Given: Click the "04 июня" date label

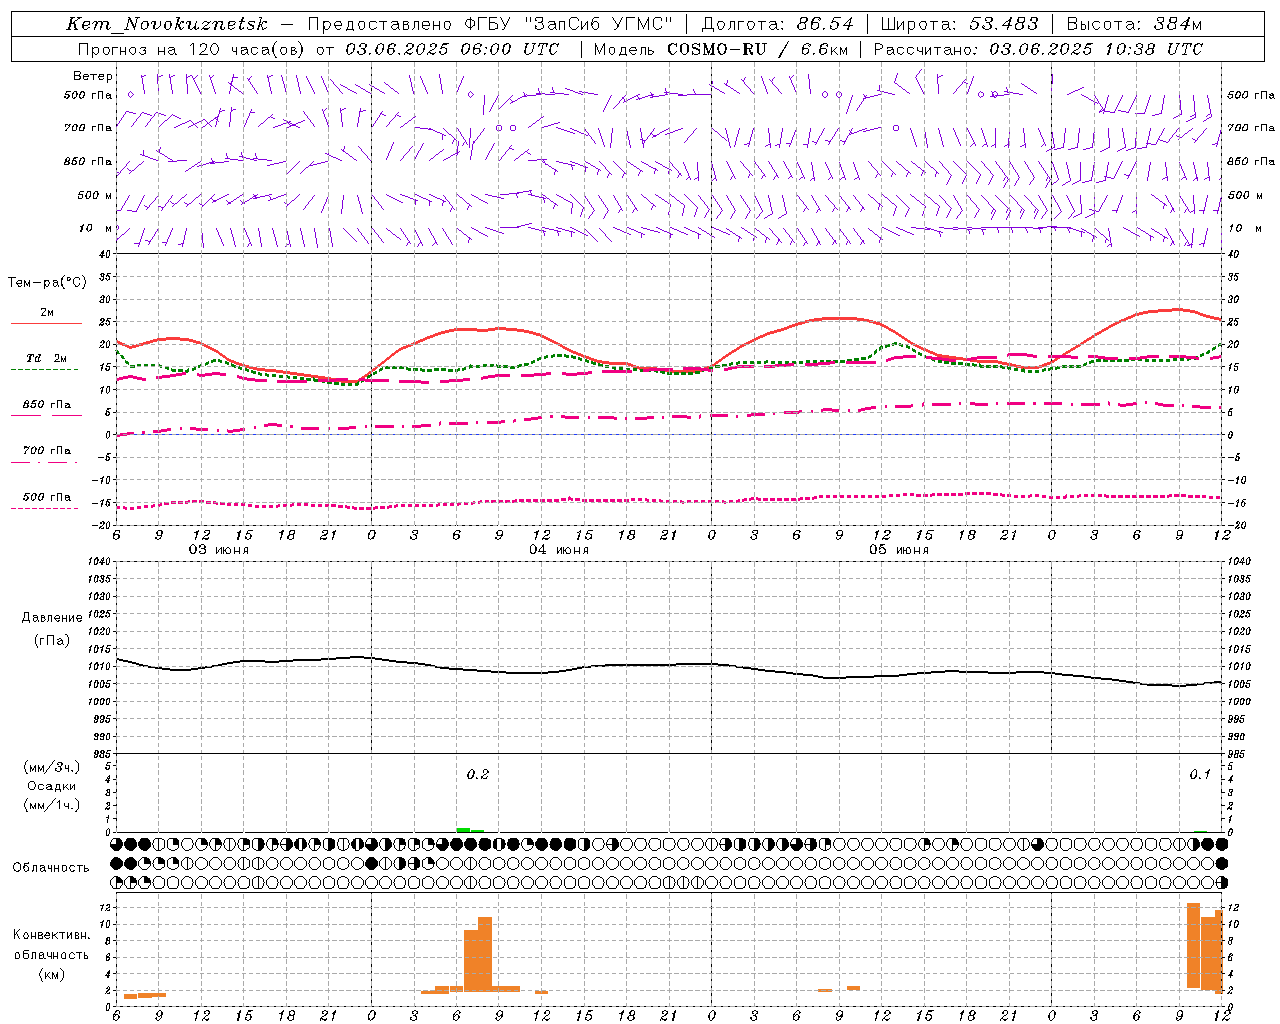Looking at the screenshot, I should pyautogui.click(x=559, y=550).
